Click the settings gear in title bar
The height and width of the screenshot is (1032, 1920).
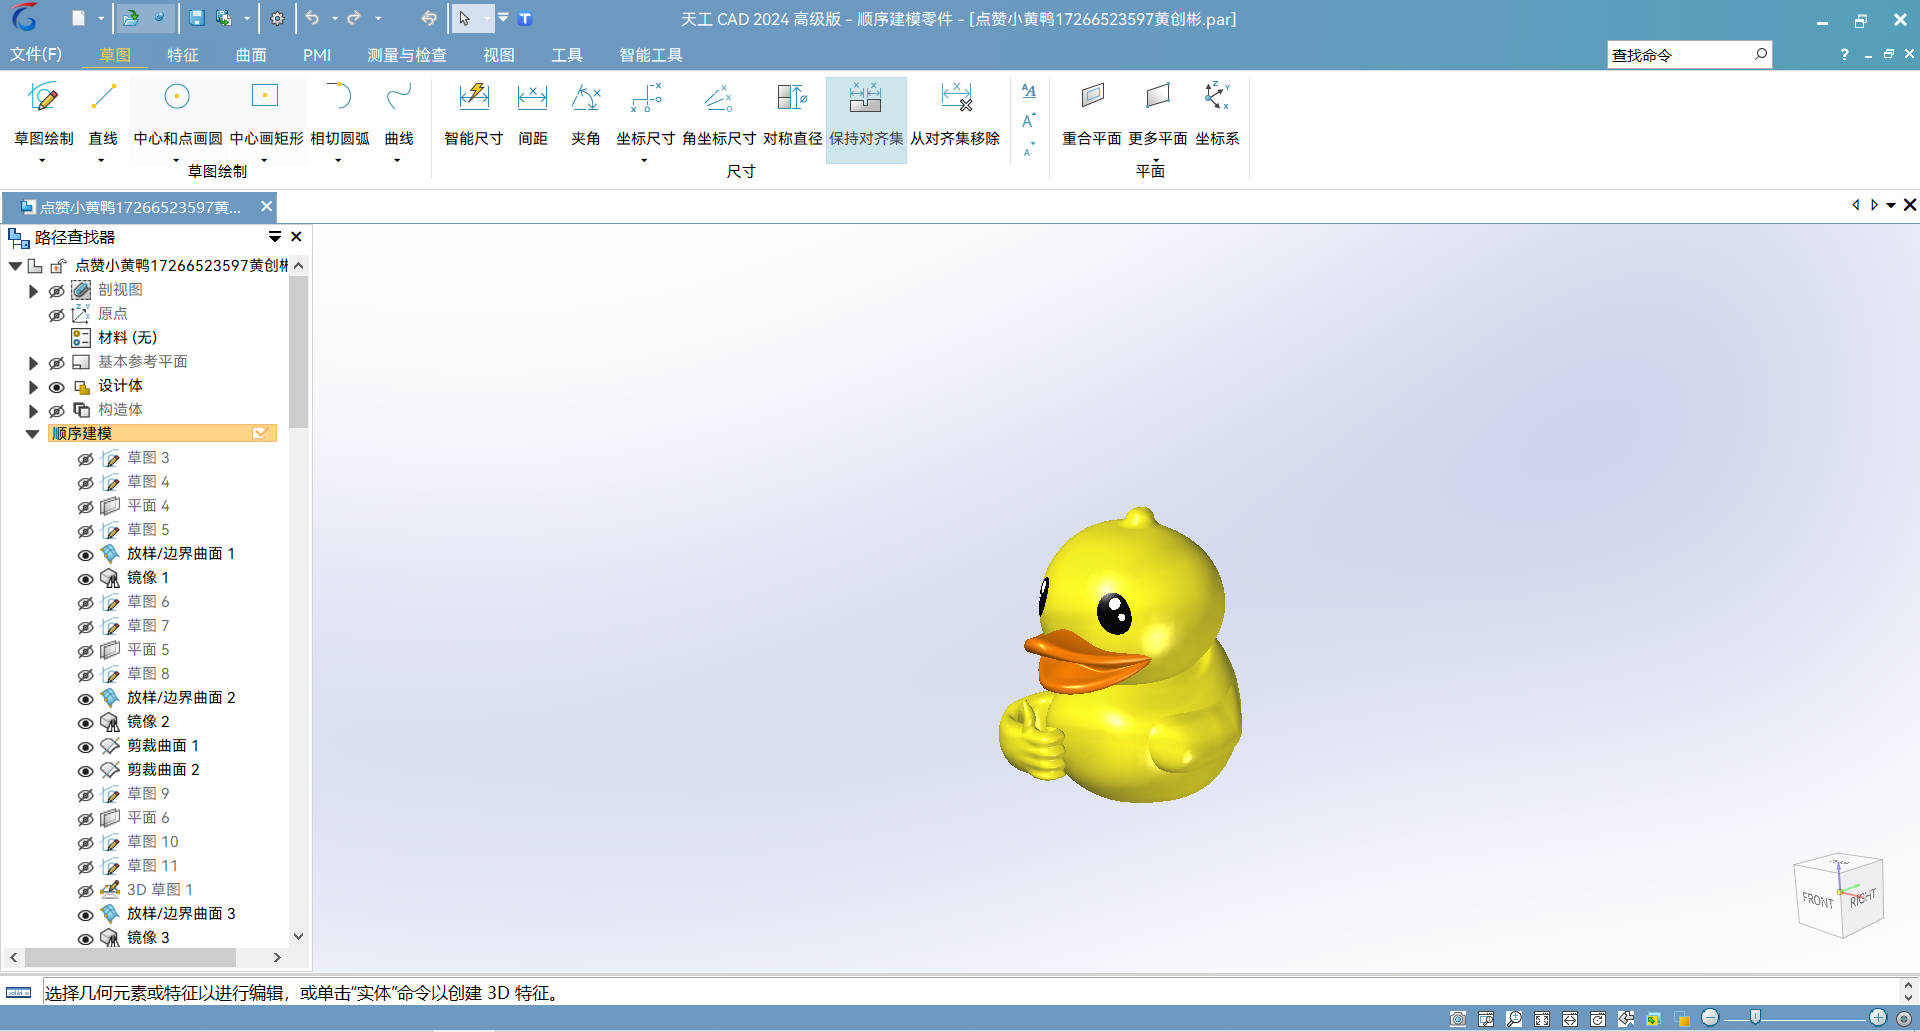click(277, 18)
